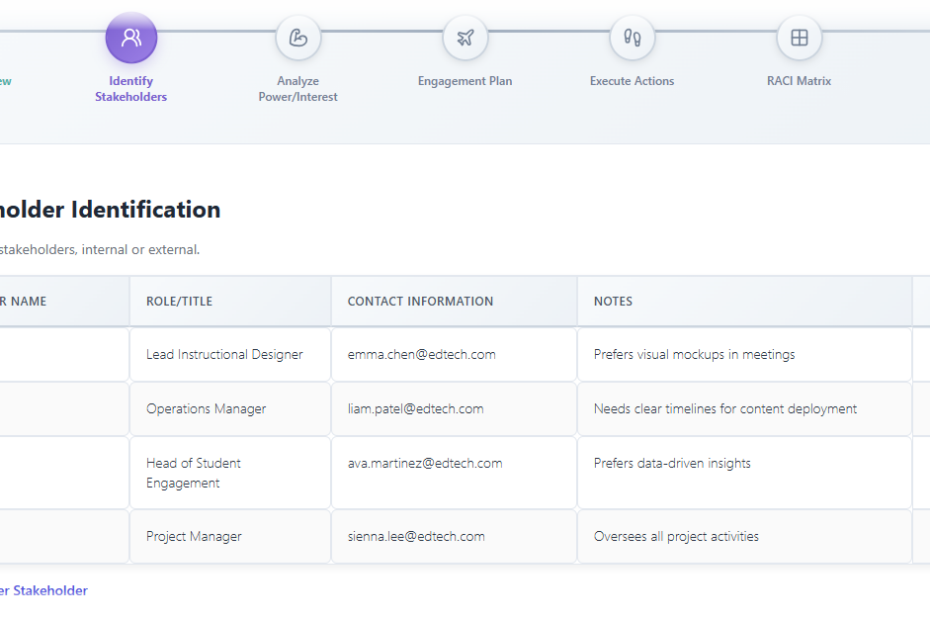Click the Engagement Plan airplane icon
This screenshot has height=620, width=930.
(465, 38)
